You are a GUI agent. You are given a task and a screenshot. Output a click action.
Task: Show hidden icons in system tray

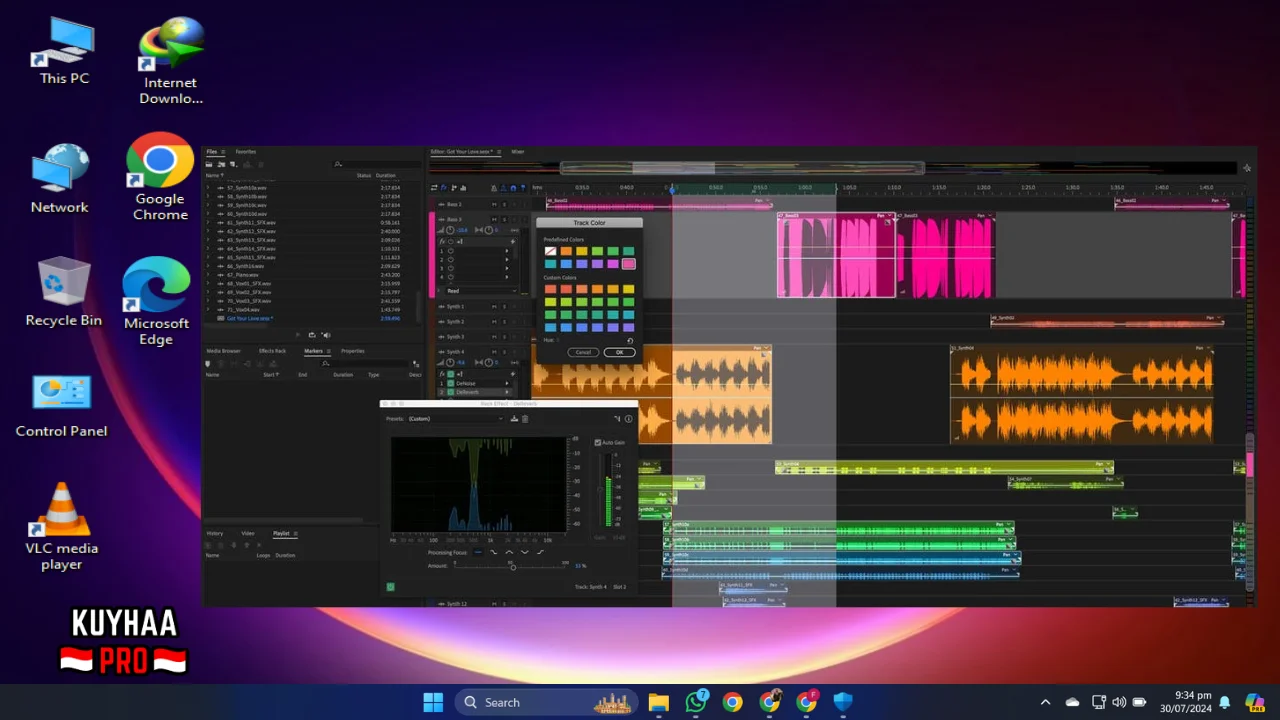pos(1045,702)
